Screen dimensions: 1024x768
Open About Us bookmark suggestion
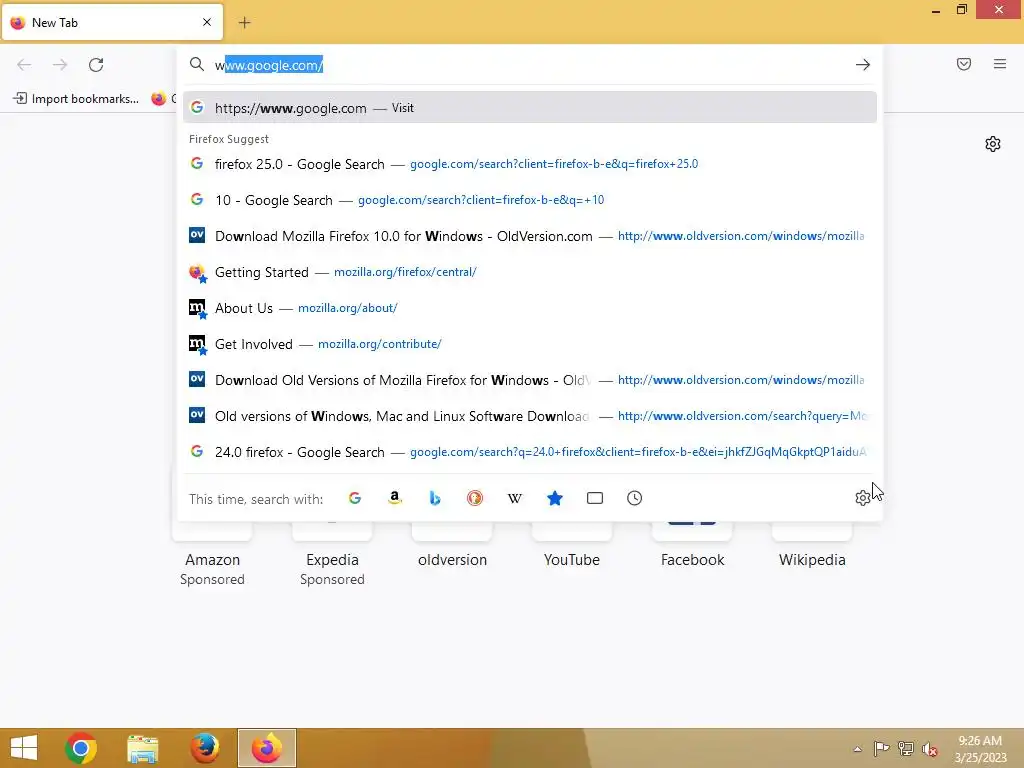tap(530, 308)
